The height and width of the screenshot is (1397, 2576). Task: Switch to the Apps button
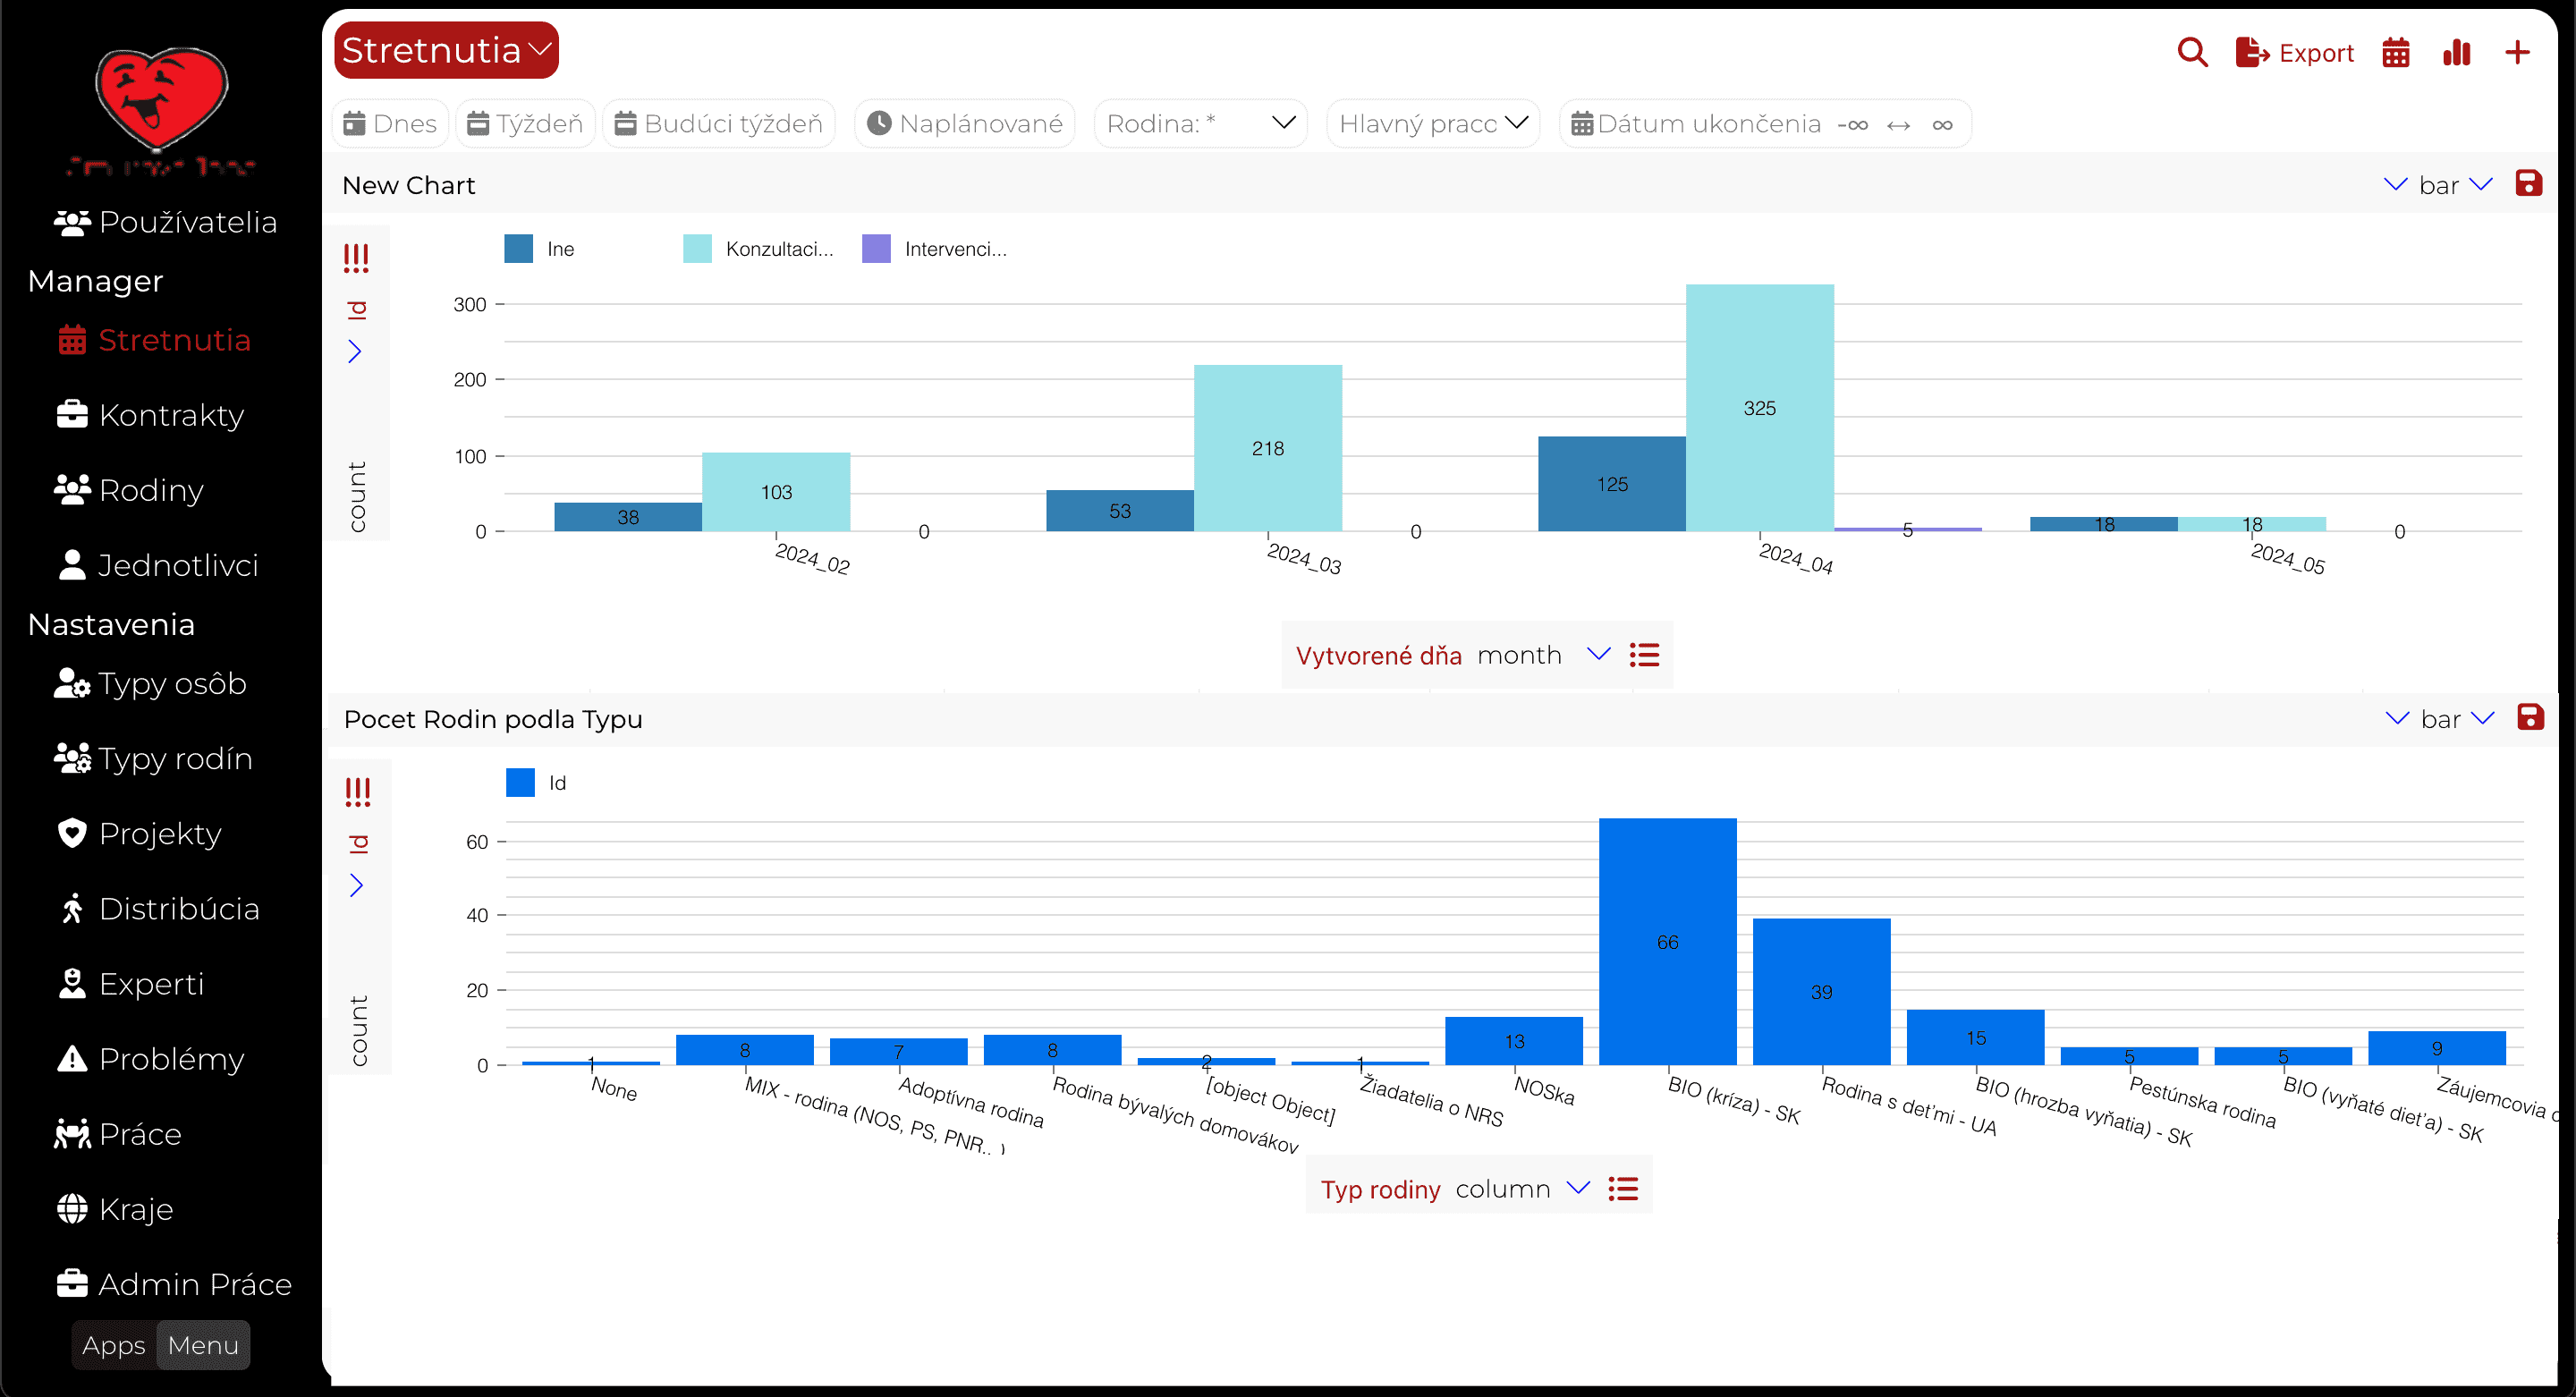114,1345
